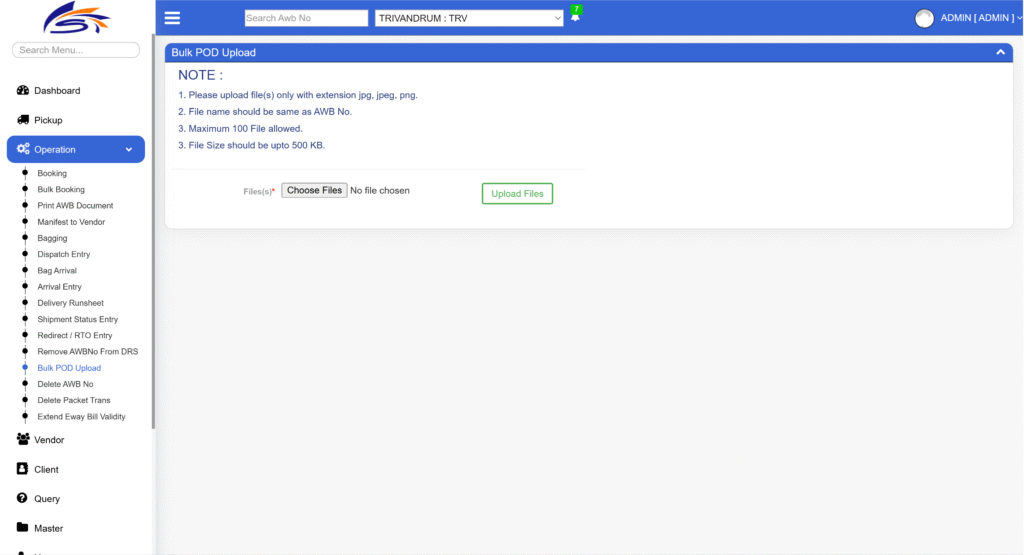Viewport: 1024px width, 555px height.
Task: Open the Query menu
Action: (x=46, y=499)
